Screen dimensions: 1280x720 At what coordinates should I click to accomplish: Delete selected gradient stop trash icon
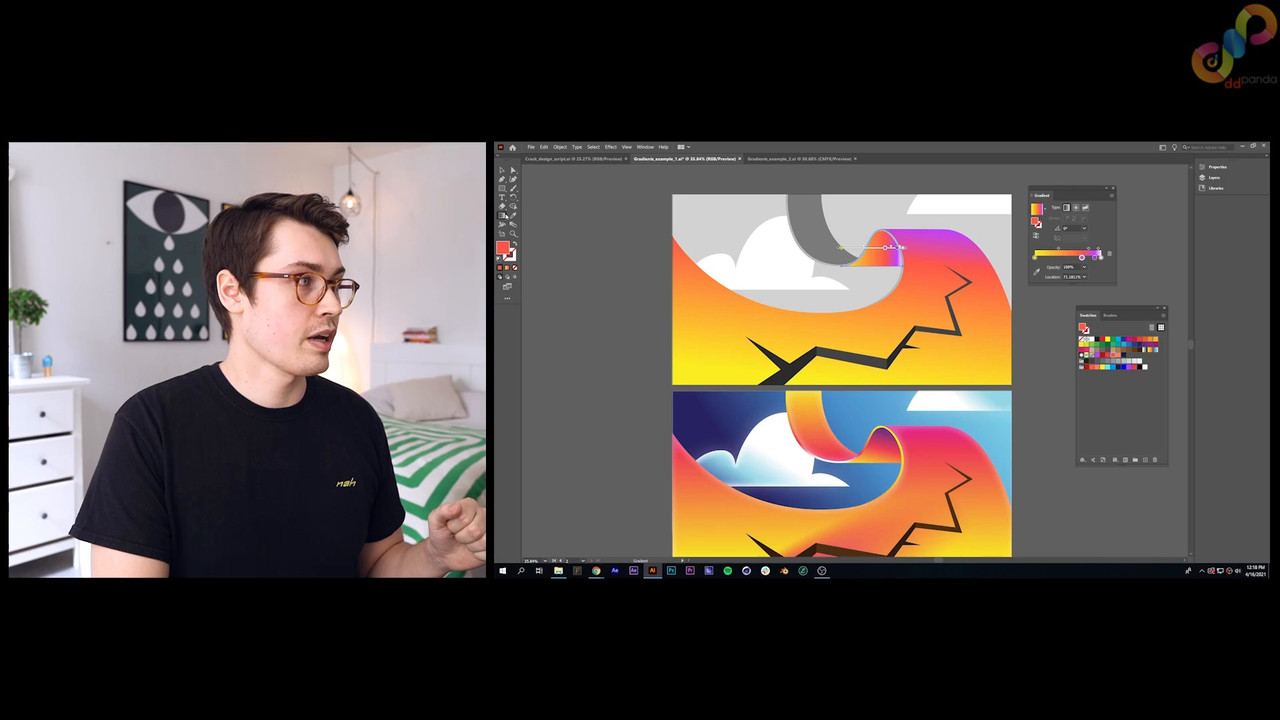click(x=1109, y=254)
